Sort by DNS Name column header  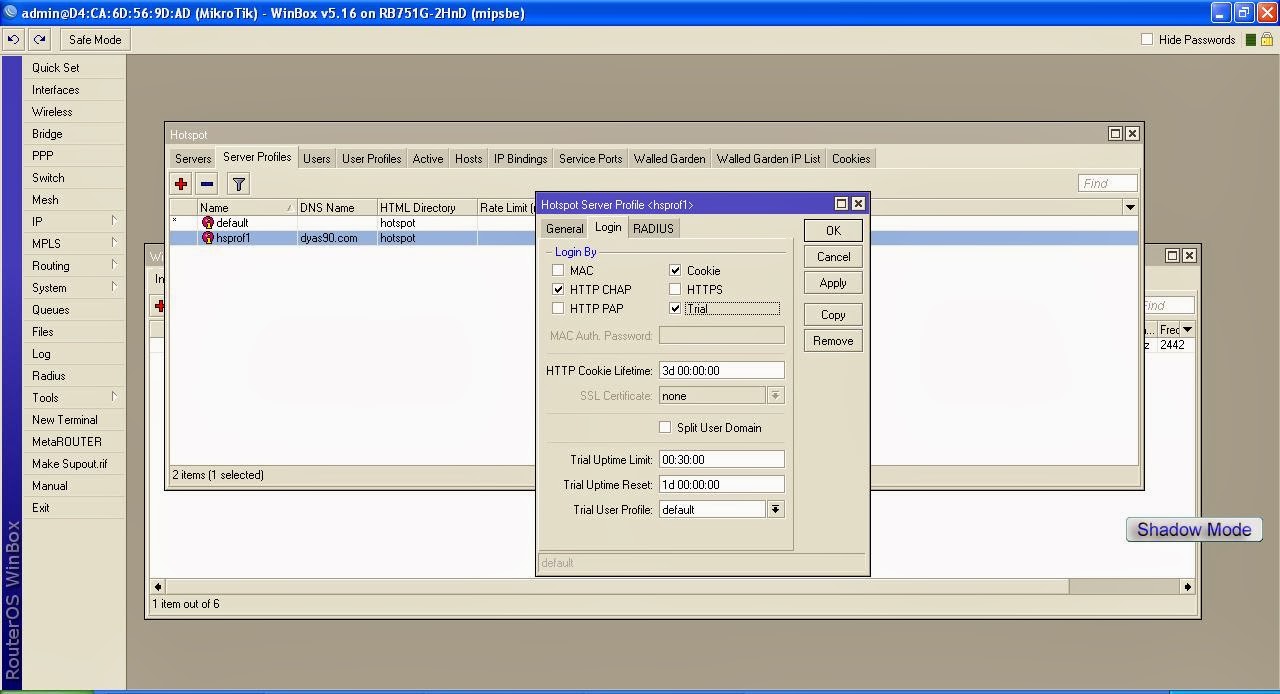[x=337, y=208]
